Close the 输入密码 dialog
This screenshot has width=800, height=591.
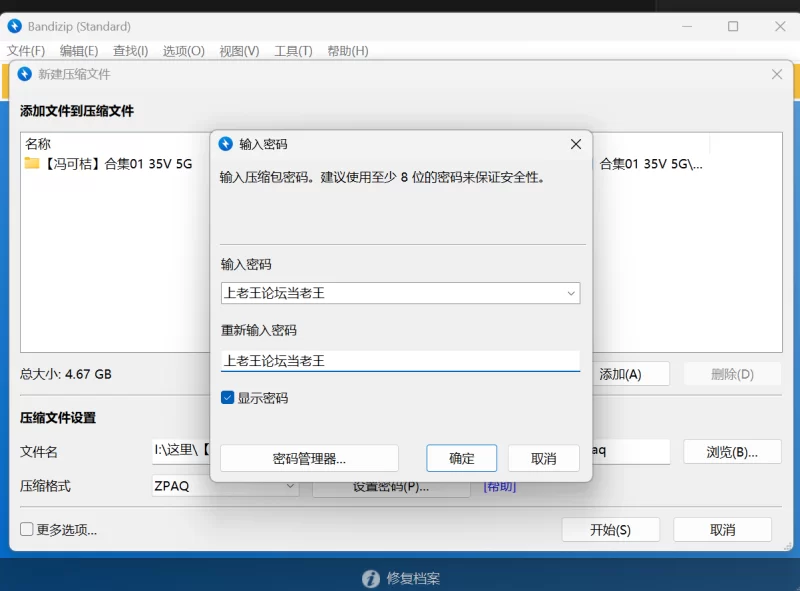tap(575, 144)
